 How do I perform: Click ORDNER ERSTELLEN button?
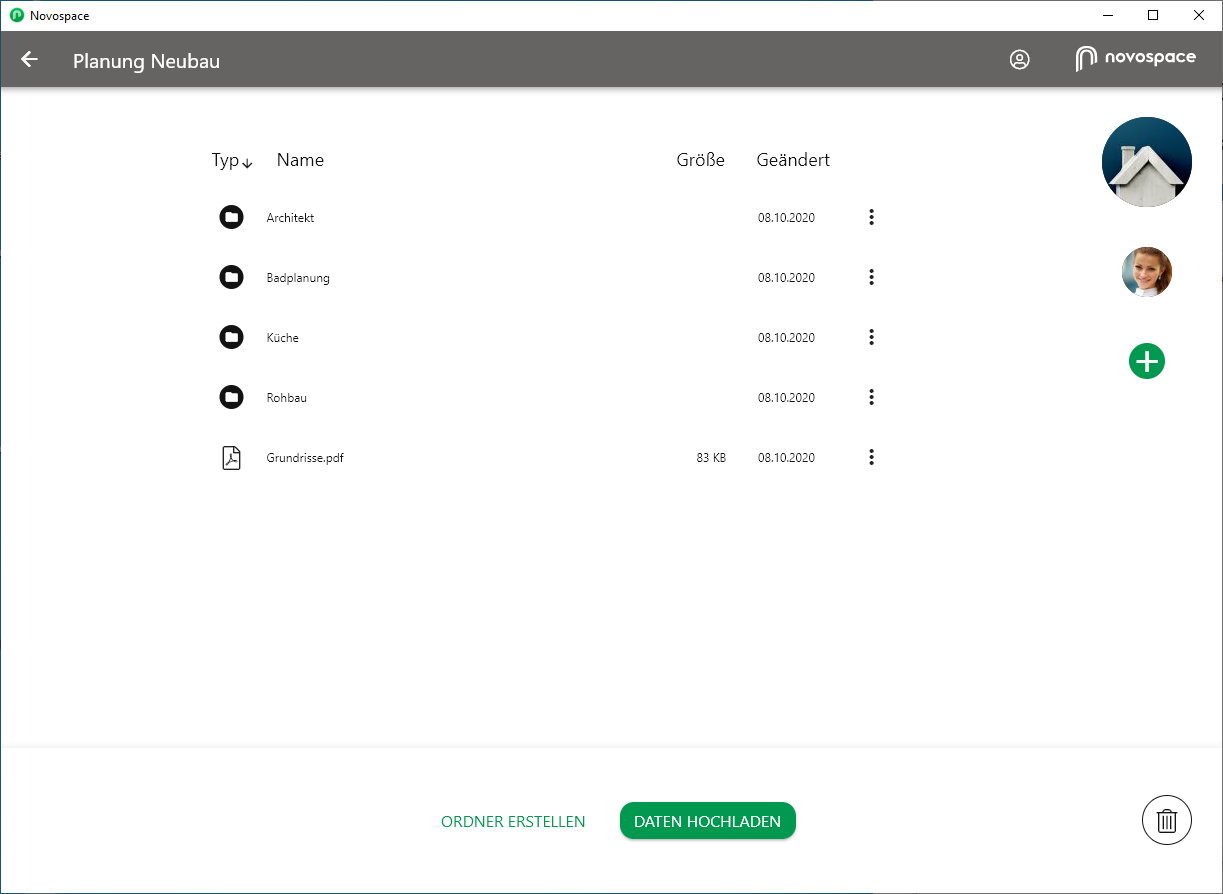pyautogui.click(x=513, y=821)
